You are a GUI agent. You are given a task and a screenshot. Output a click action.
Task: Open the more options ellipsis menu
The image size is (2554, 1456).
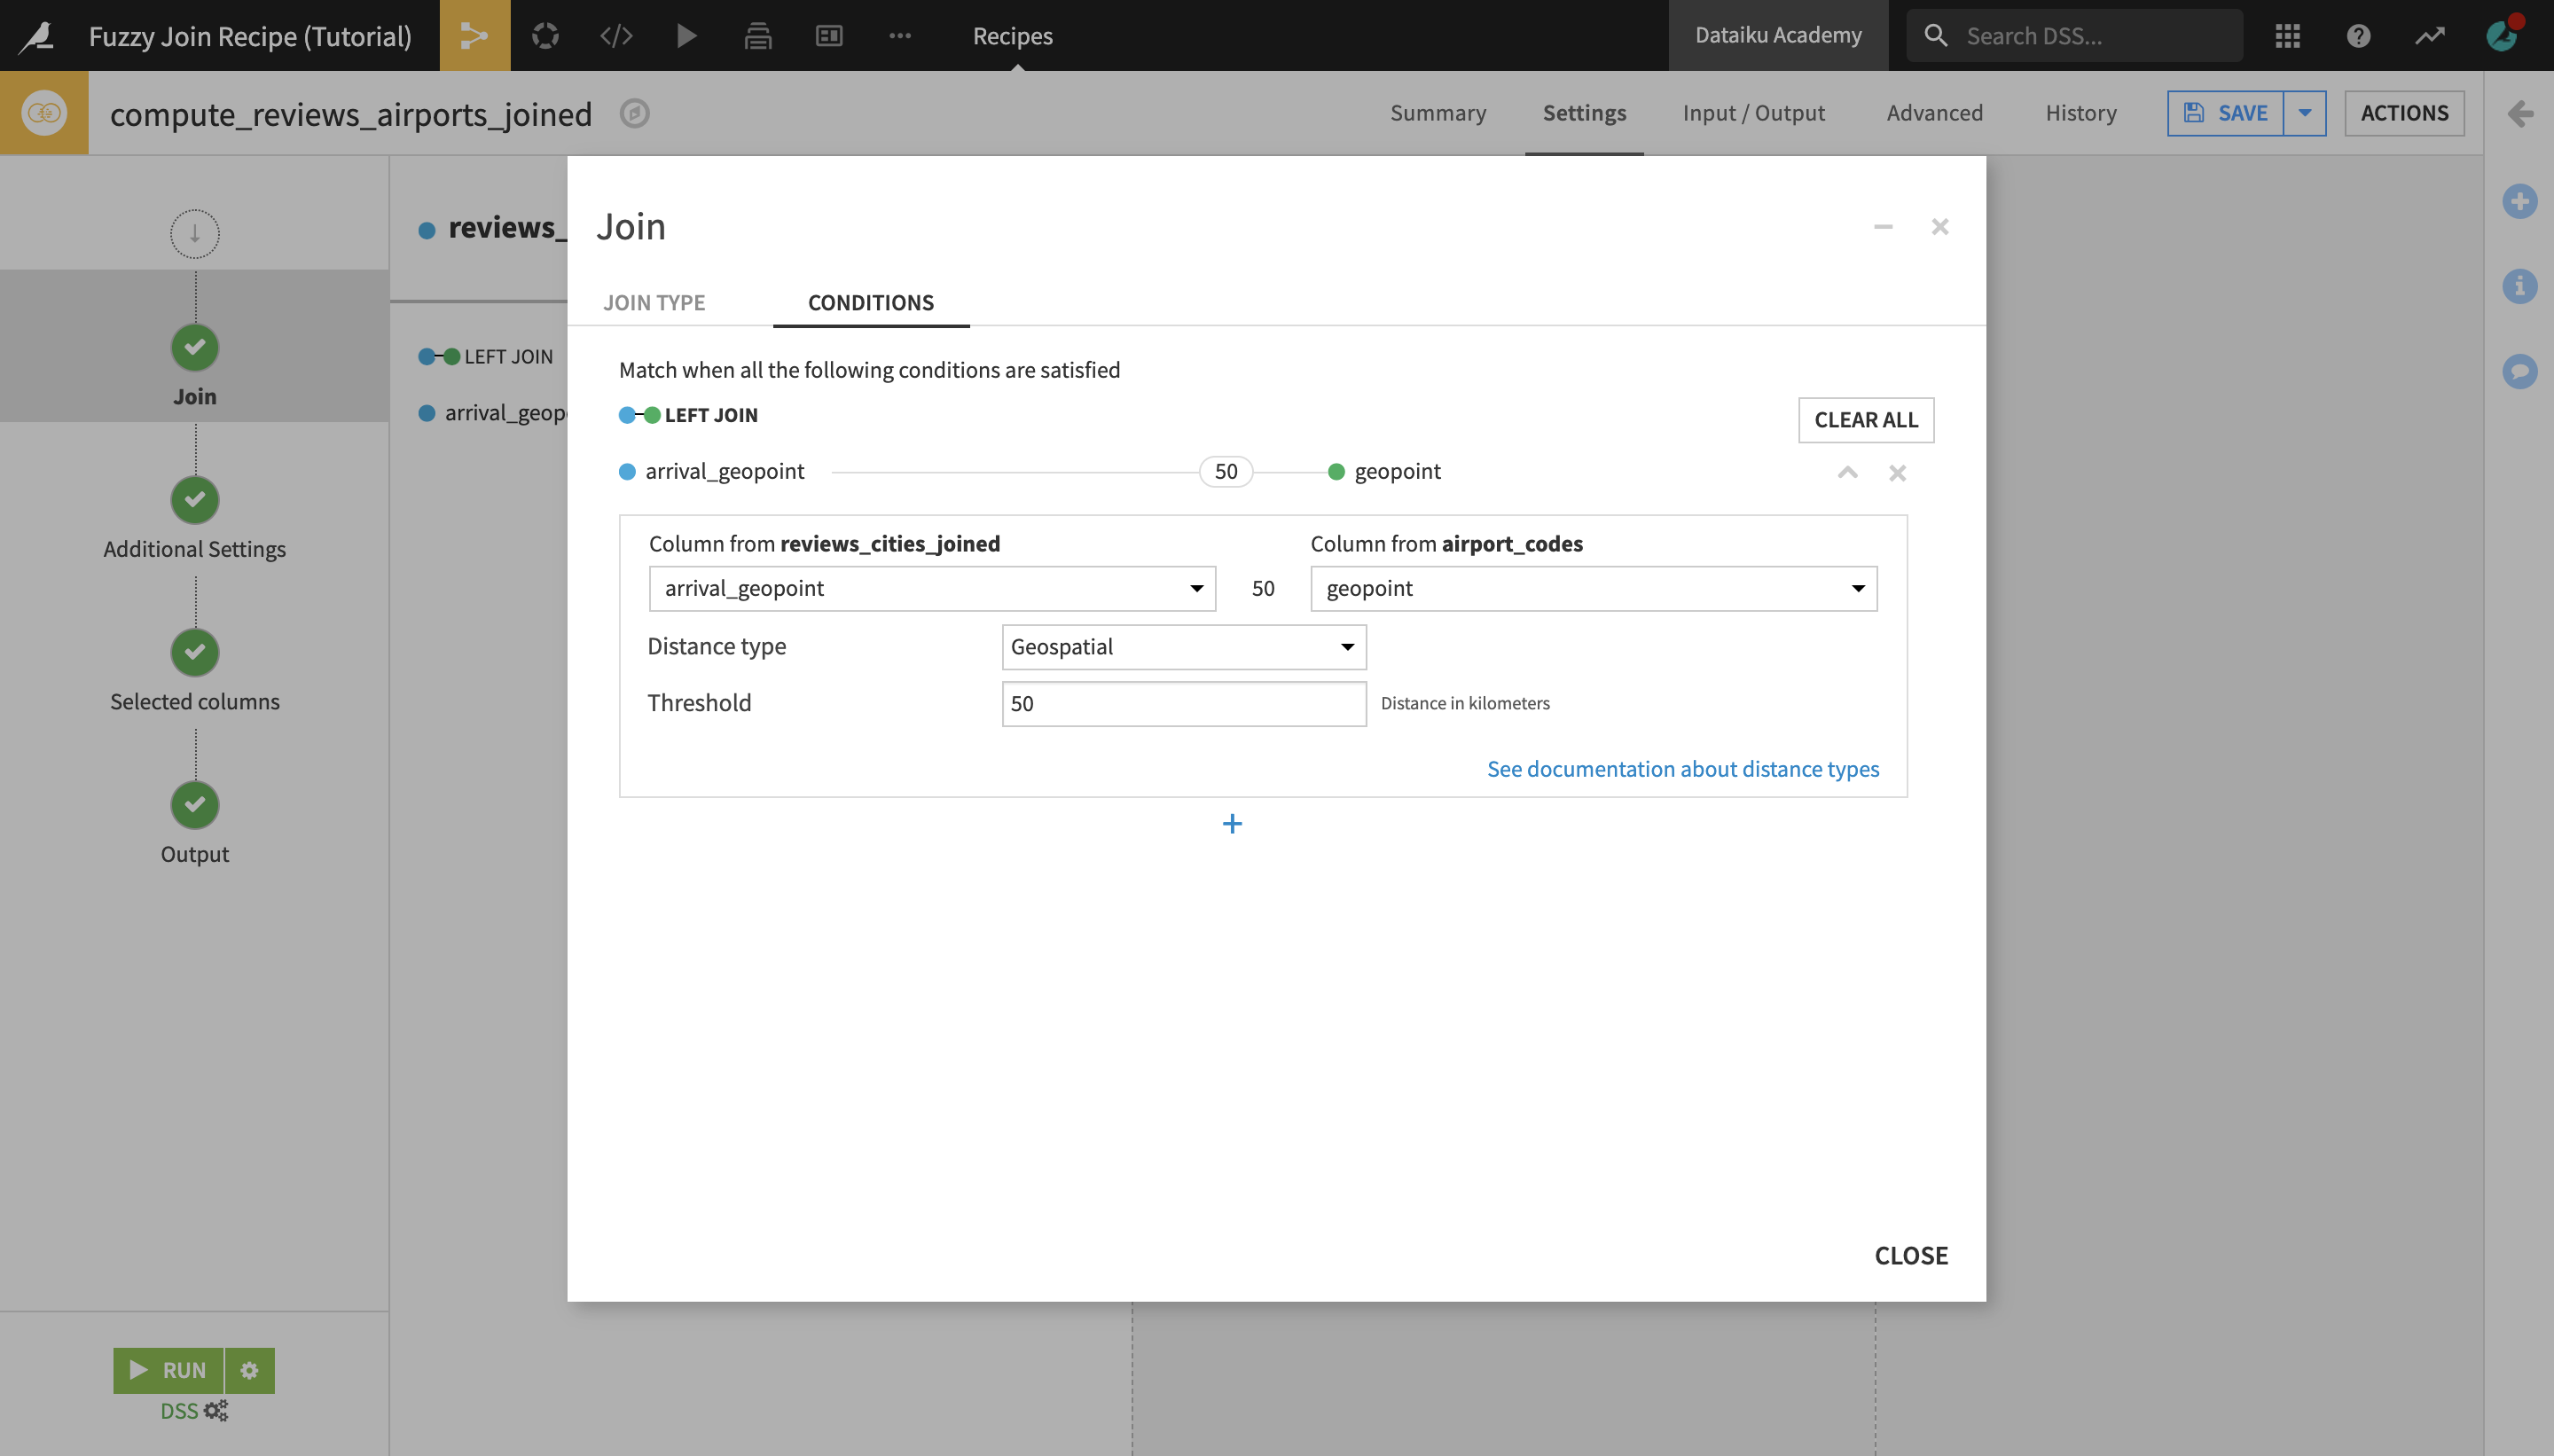900,36
